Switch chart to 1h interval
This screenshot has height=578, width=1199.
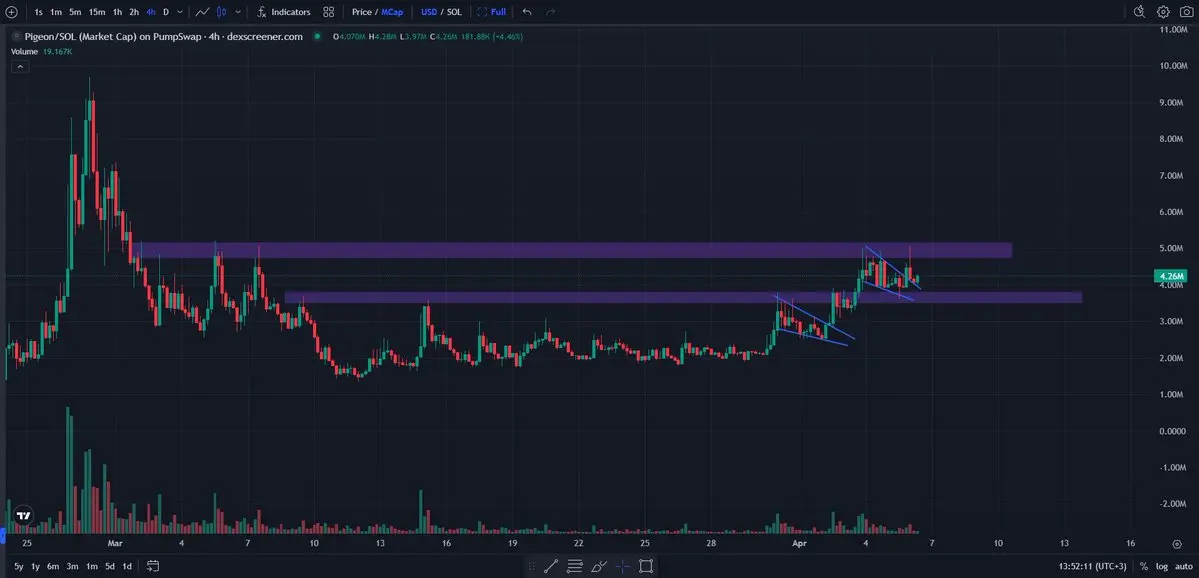(117, 12)
